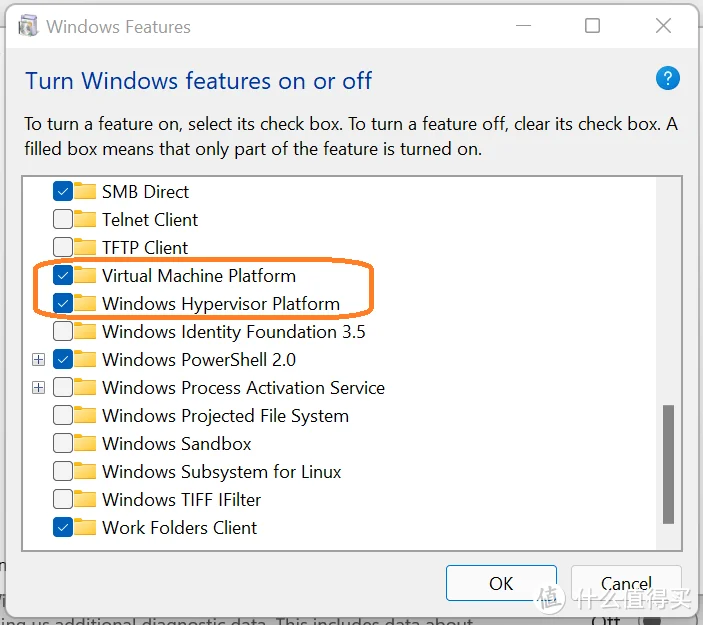
Task: Select the Windows Sandbox label
Action: (177, 443)
